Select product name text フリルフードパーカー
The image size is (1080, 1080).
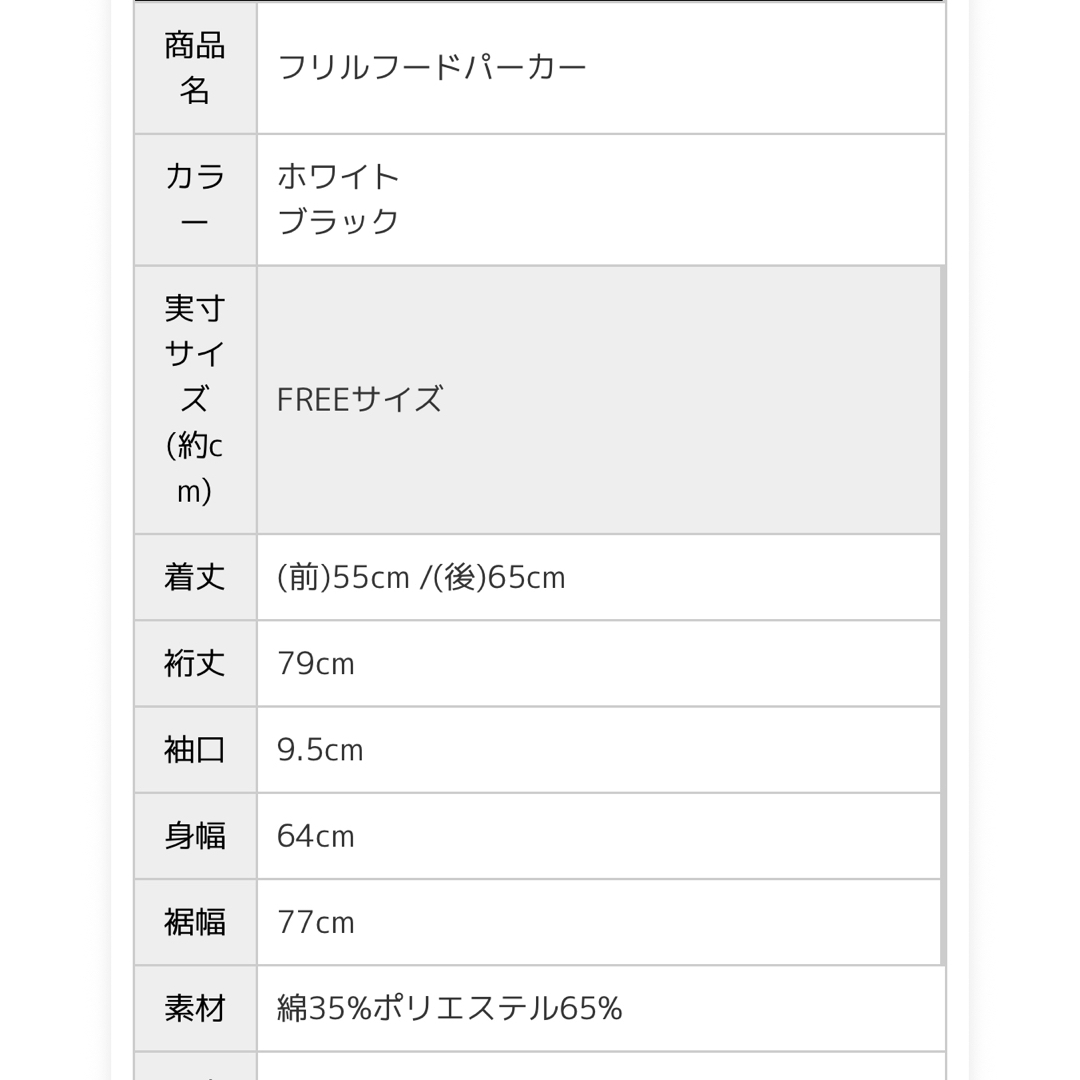tap(432, 68)
